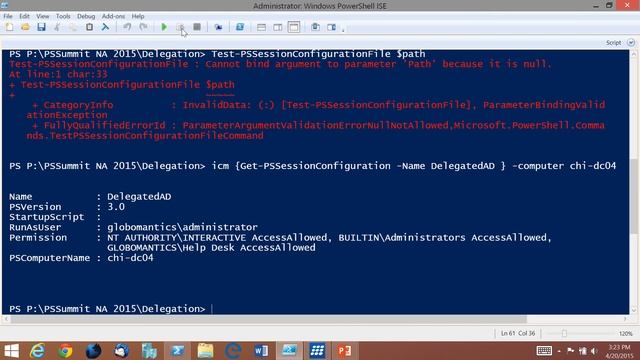Open the Edit menu
This screenshot has height=360, width=640.
point(24,16)
